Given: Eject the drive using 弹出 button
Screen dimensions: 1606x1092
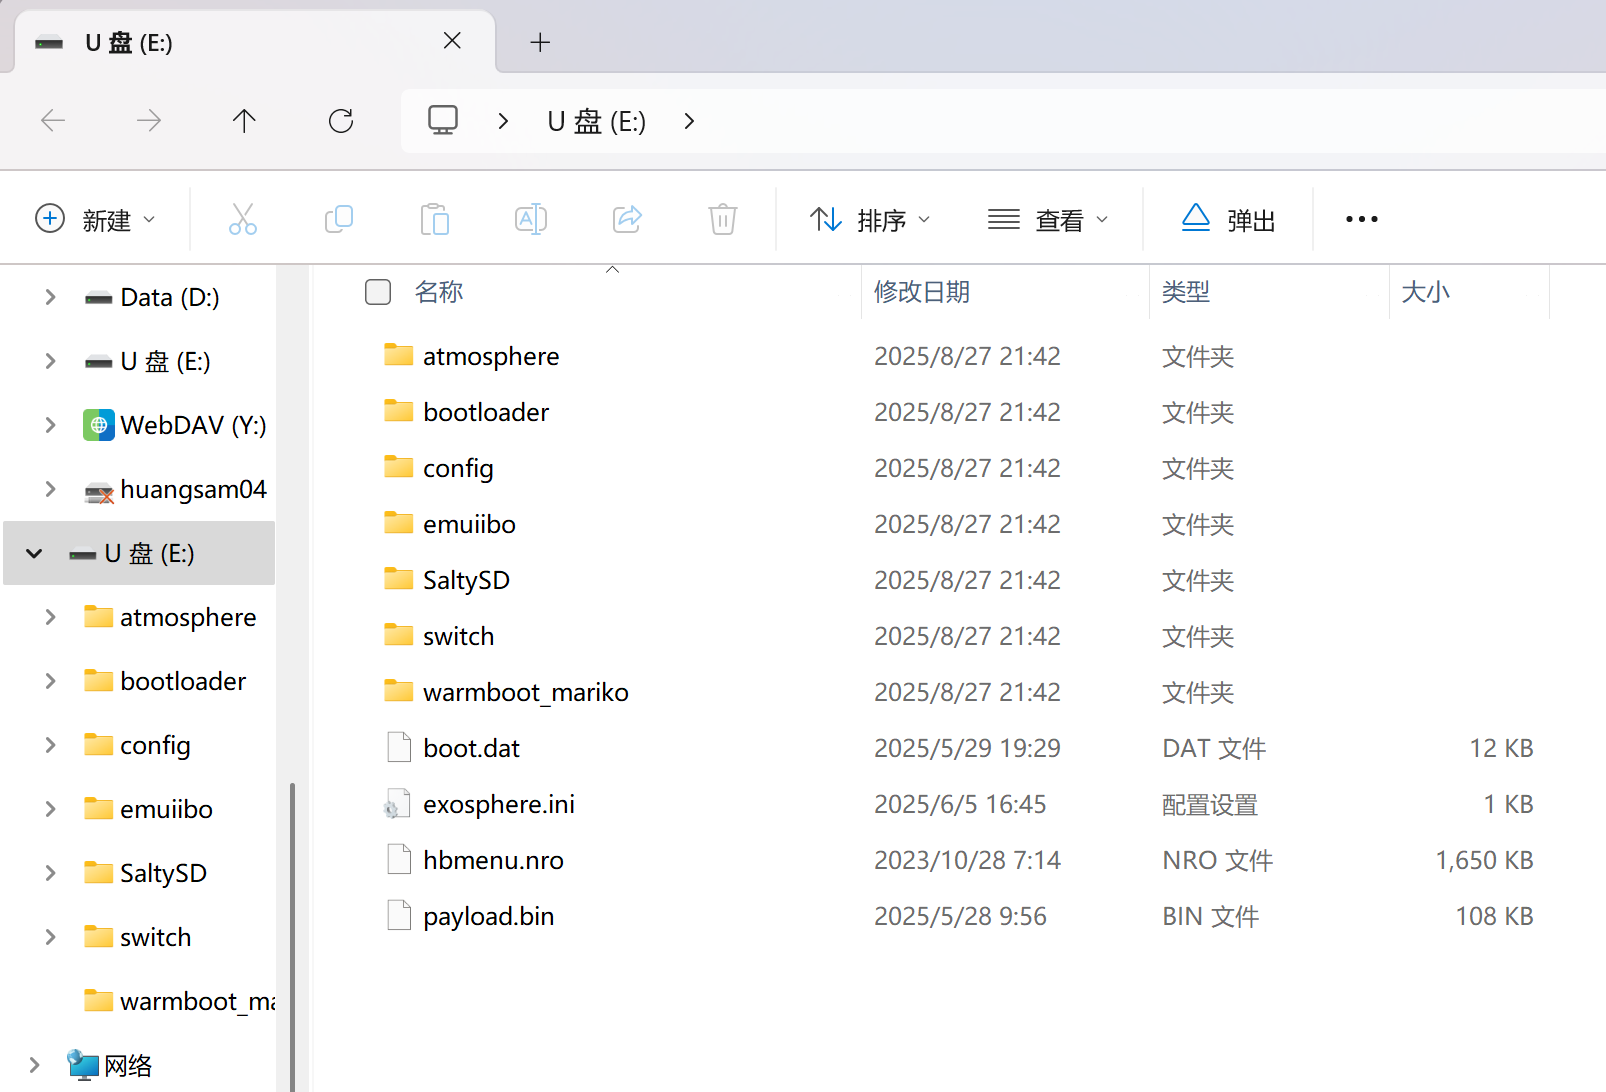Looking at the screenshot, I should [x=1228, y=219].
